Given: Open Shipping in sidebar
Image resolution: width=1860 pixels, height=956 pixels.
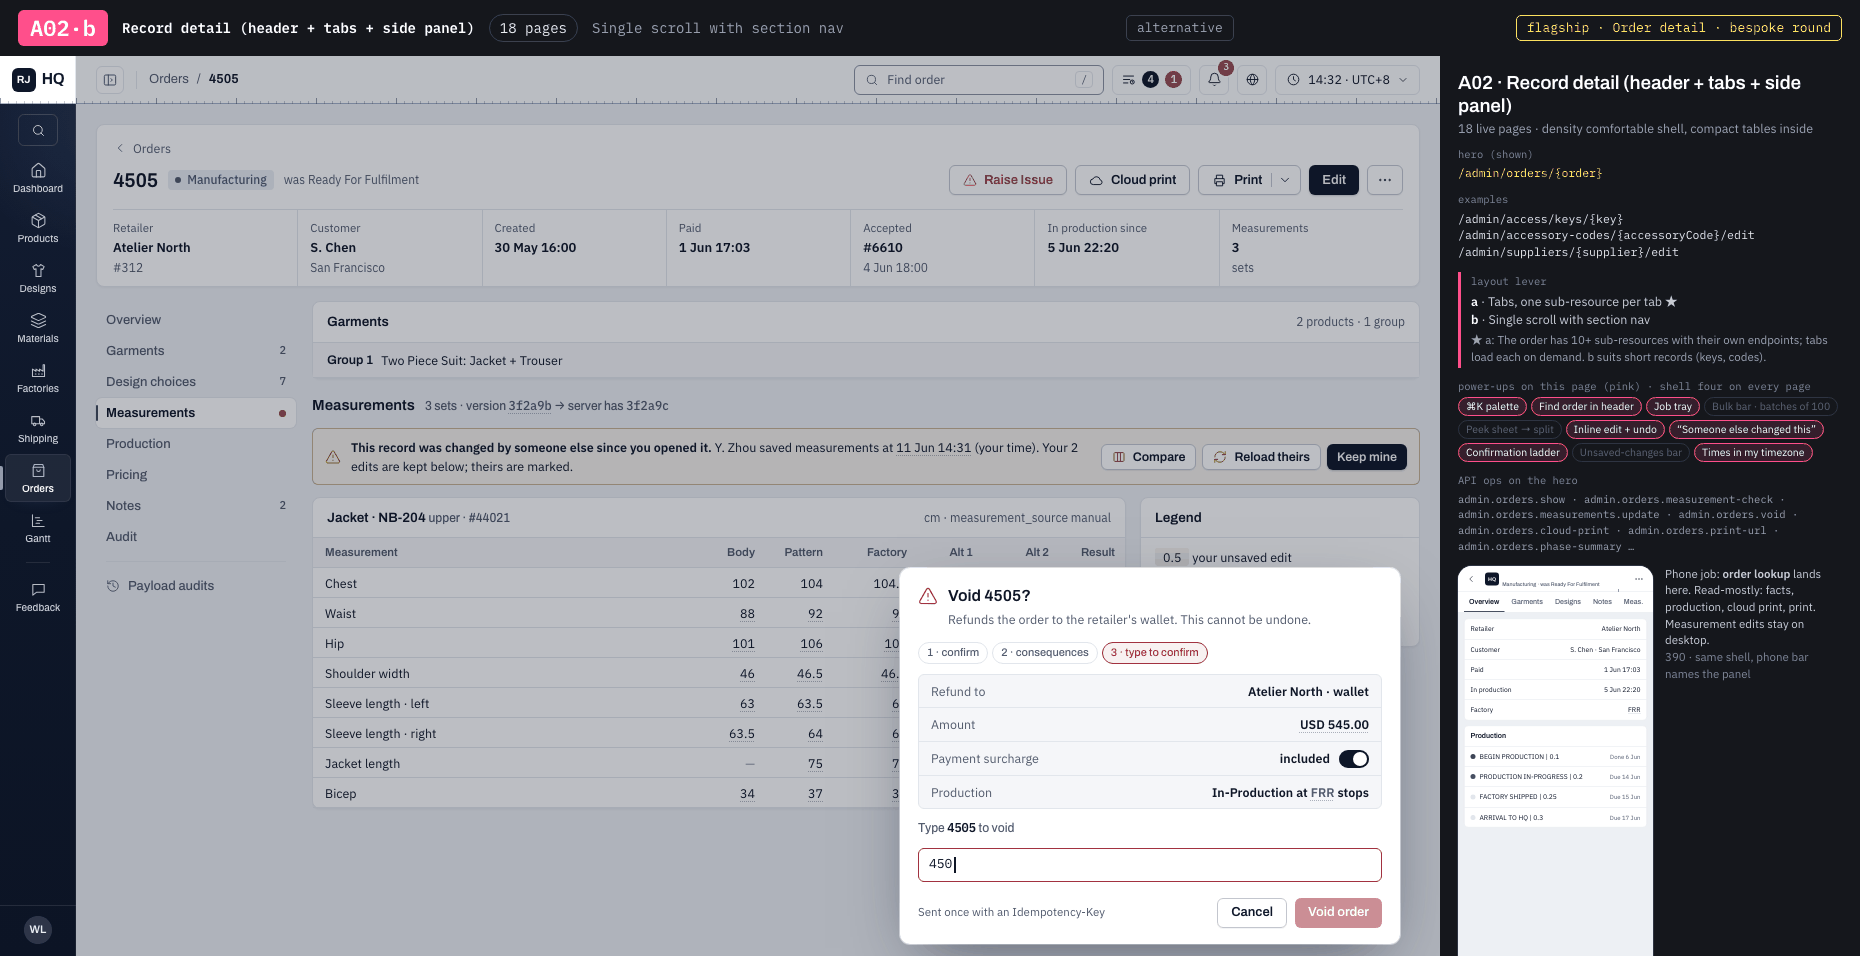Looking at the screenshot, I should click(38, 428).
